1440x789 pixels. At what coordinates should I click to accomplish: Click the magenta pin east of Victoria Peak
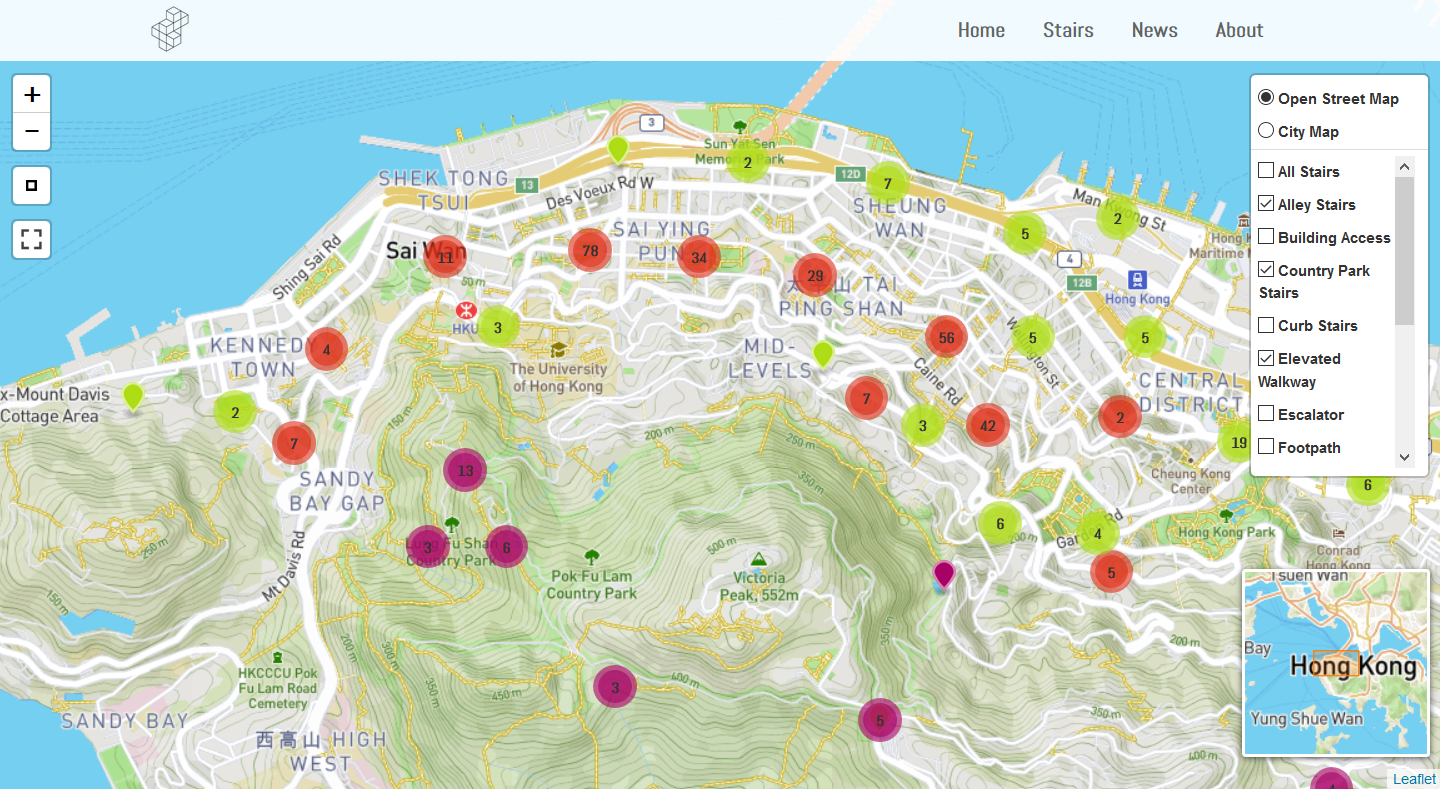(x=943, y=573)
